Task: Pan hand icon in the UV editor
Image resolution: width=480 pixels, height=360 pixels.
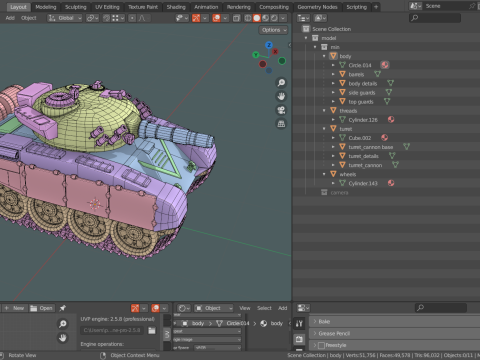Action: (62, 338)
